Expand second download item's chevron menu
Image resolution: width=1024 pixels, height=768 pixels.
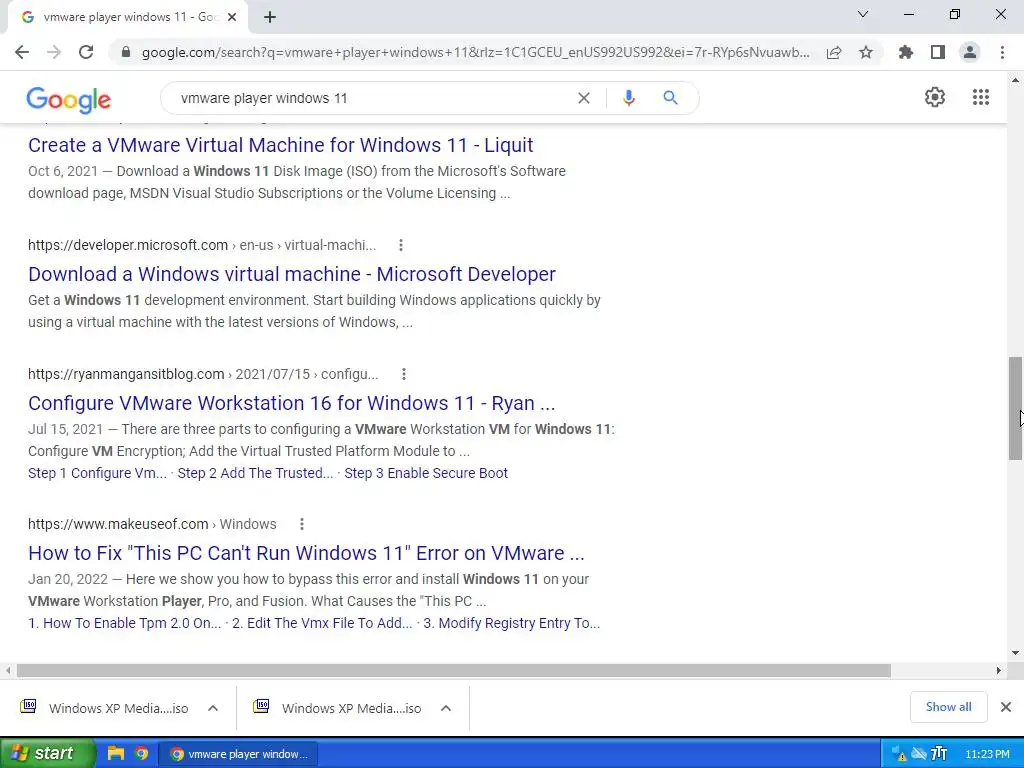click(x=446, y=708)
